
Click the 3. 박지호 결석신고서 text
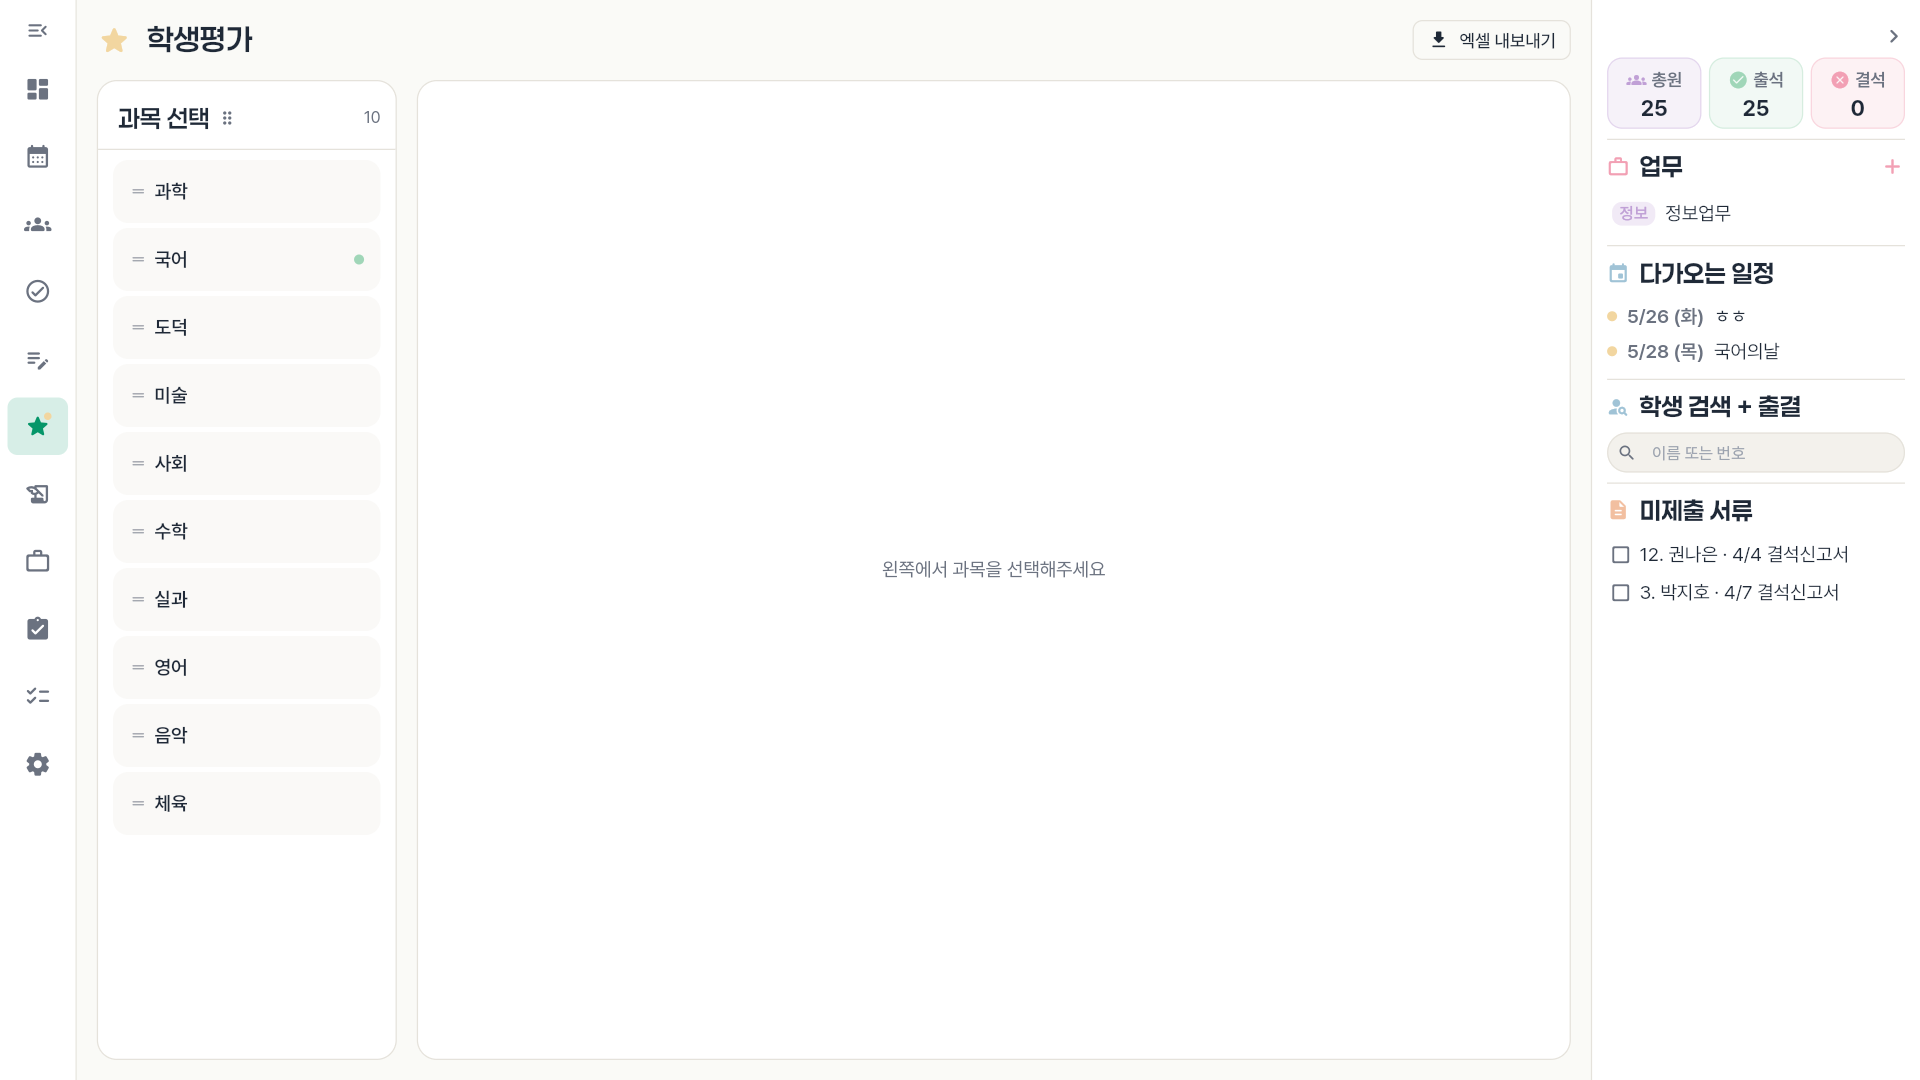click(x=1739, y=593)
